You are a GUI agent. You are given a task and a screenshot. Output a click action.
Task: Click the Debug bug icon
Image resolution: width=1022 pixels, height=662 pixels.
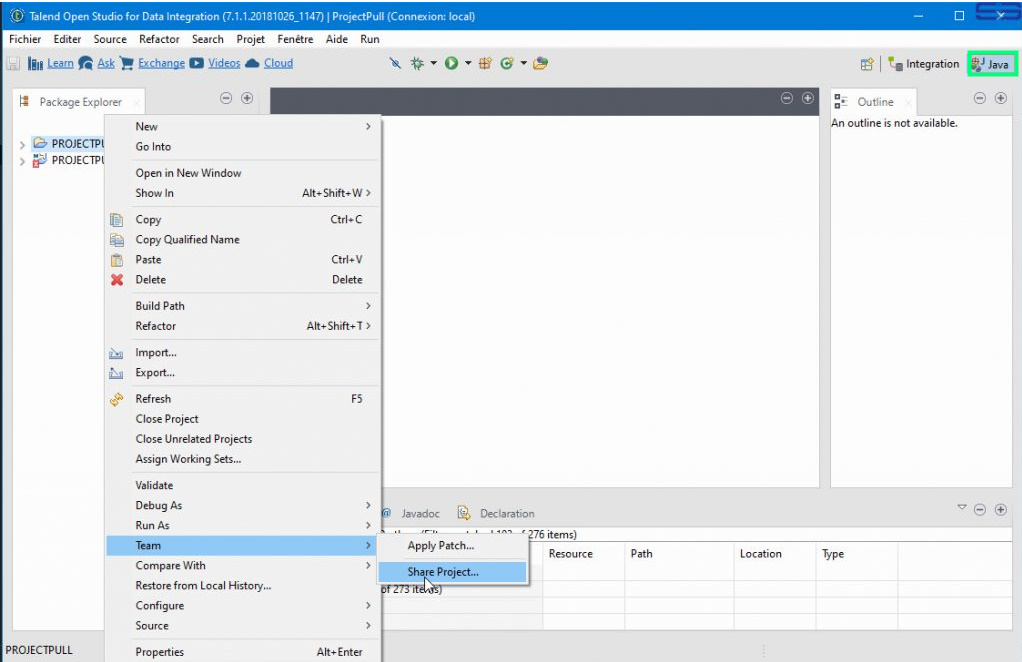(417, 63)
